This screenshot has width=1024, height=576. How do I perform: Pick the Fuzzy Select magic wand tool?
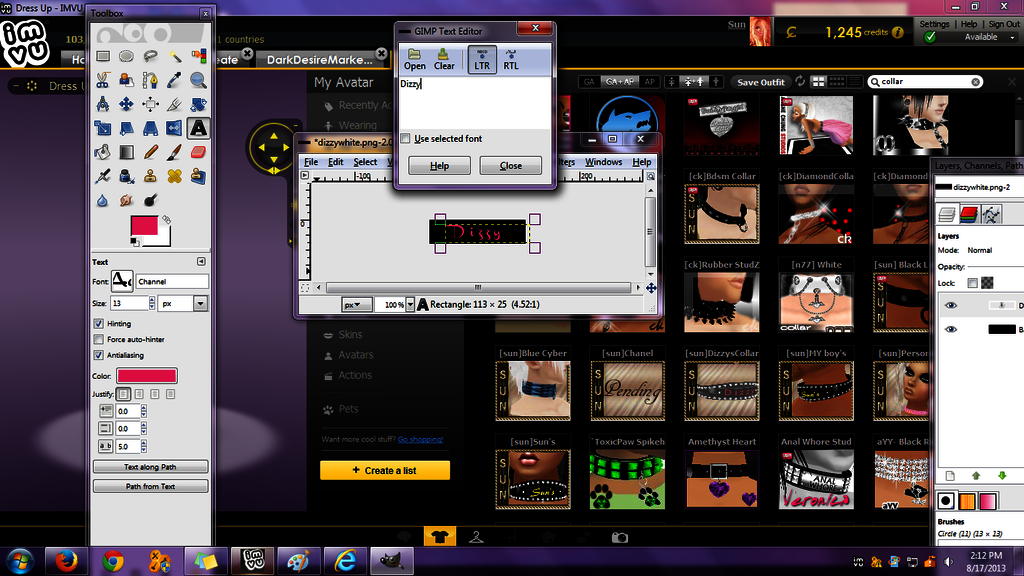point(174,56)
